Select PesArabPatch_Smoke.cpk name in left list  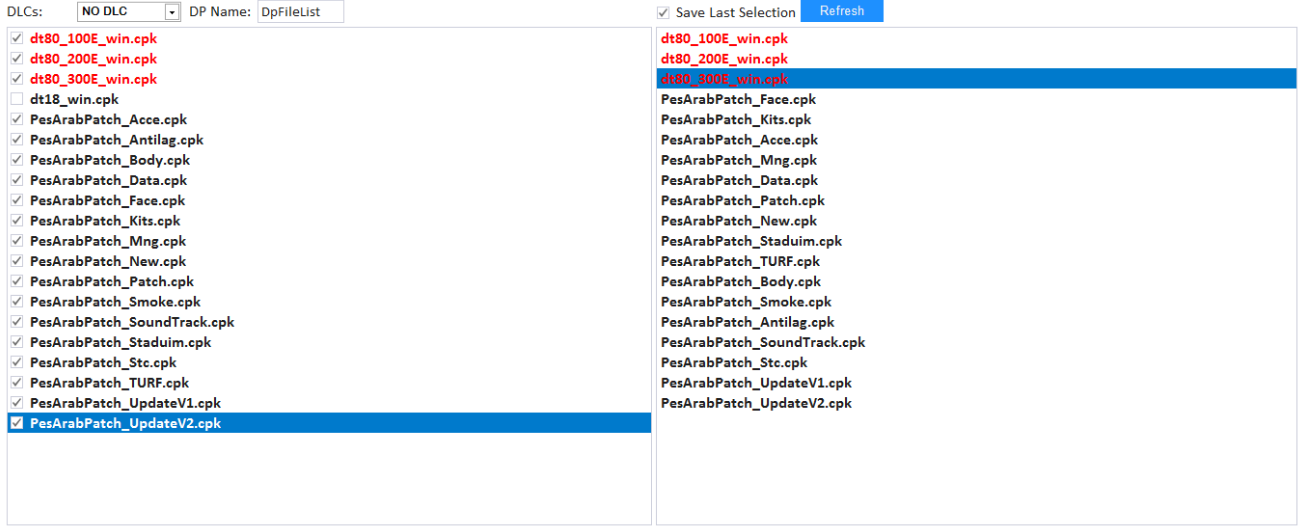[x=115, y=301]
